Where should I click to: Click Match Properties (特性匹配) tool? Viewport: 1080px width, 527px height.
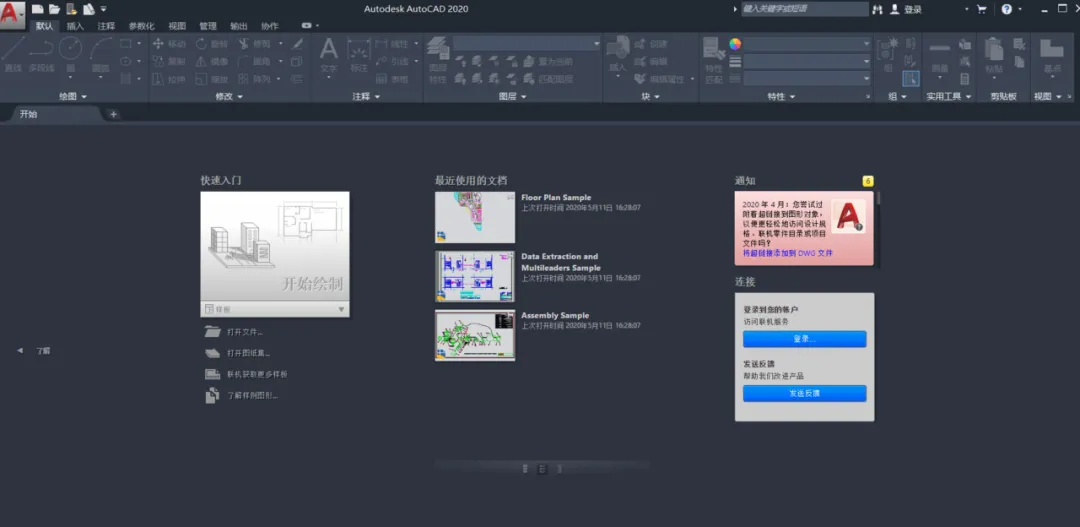coord(713,60)
